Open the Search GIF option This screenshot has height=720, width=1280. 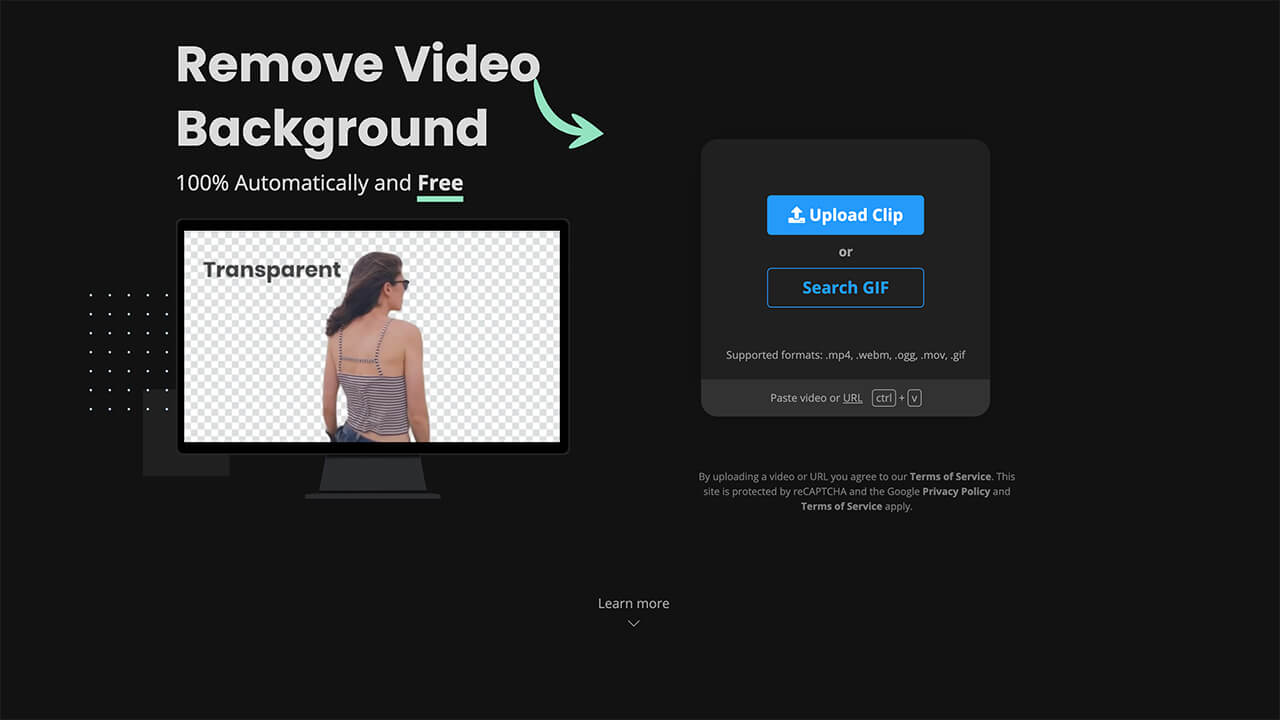pyautogui.click(x=845, y=288)
